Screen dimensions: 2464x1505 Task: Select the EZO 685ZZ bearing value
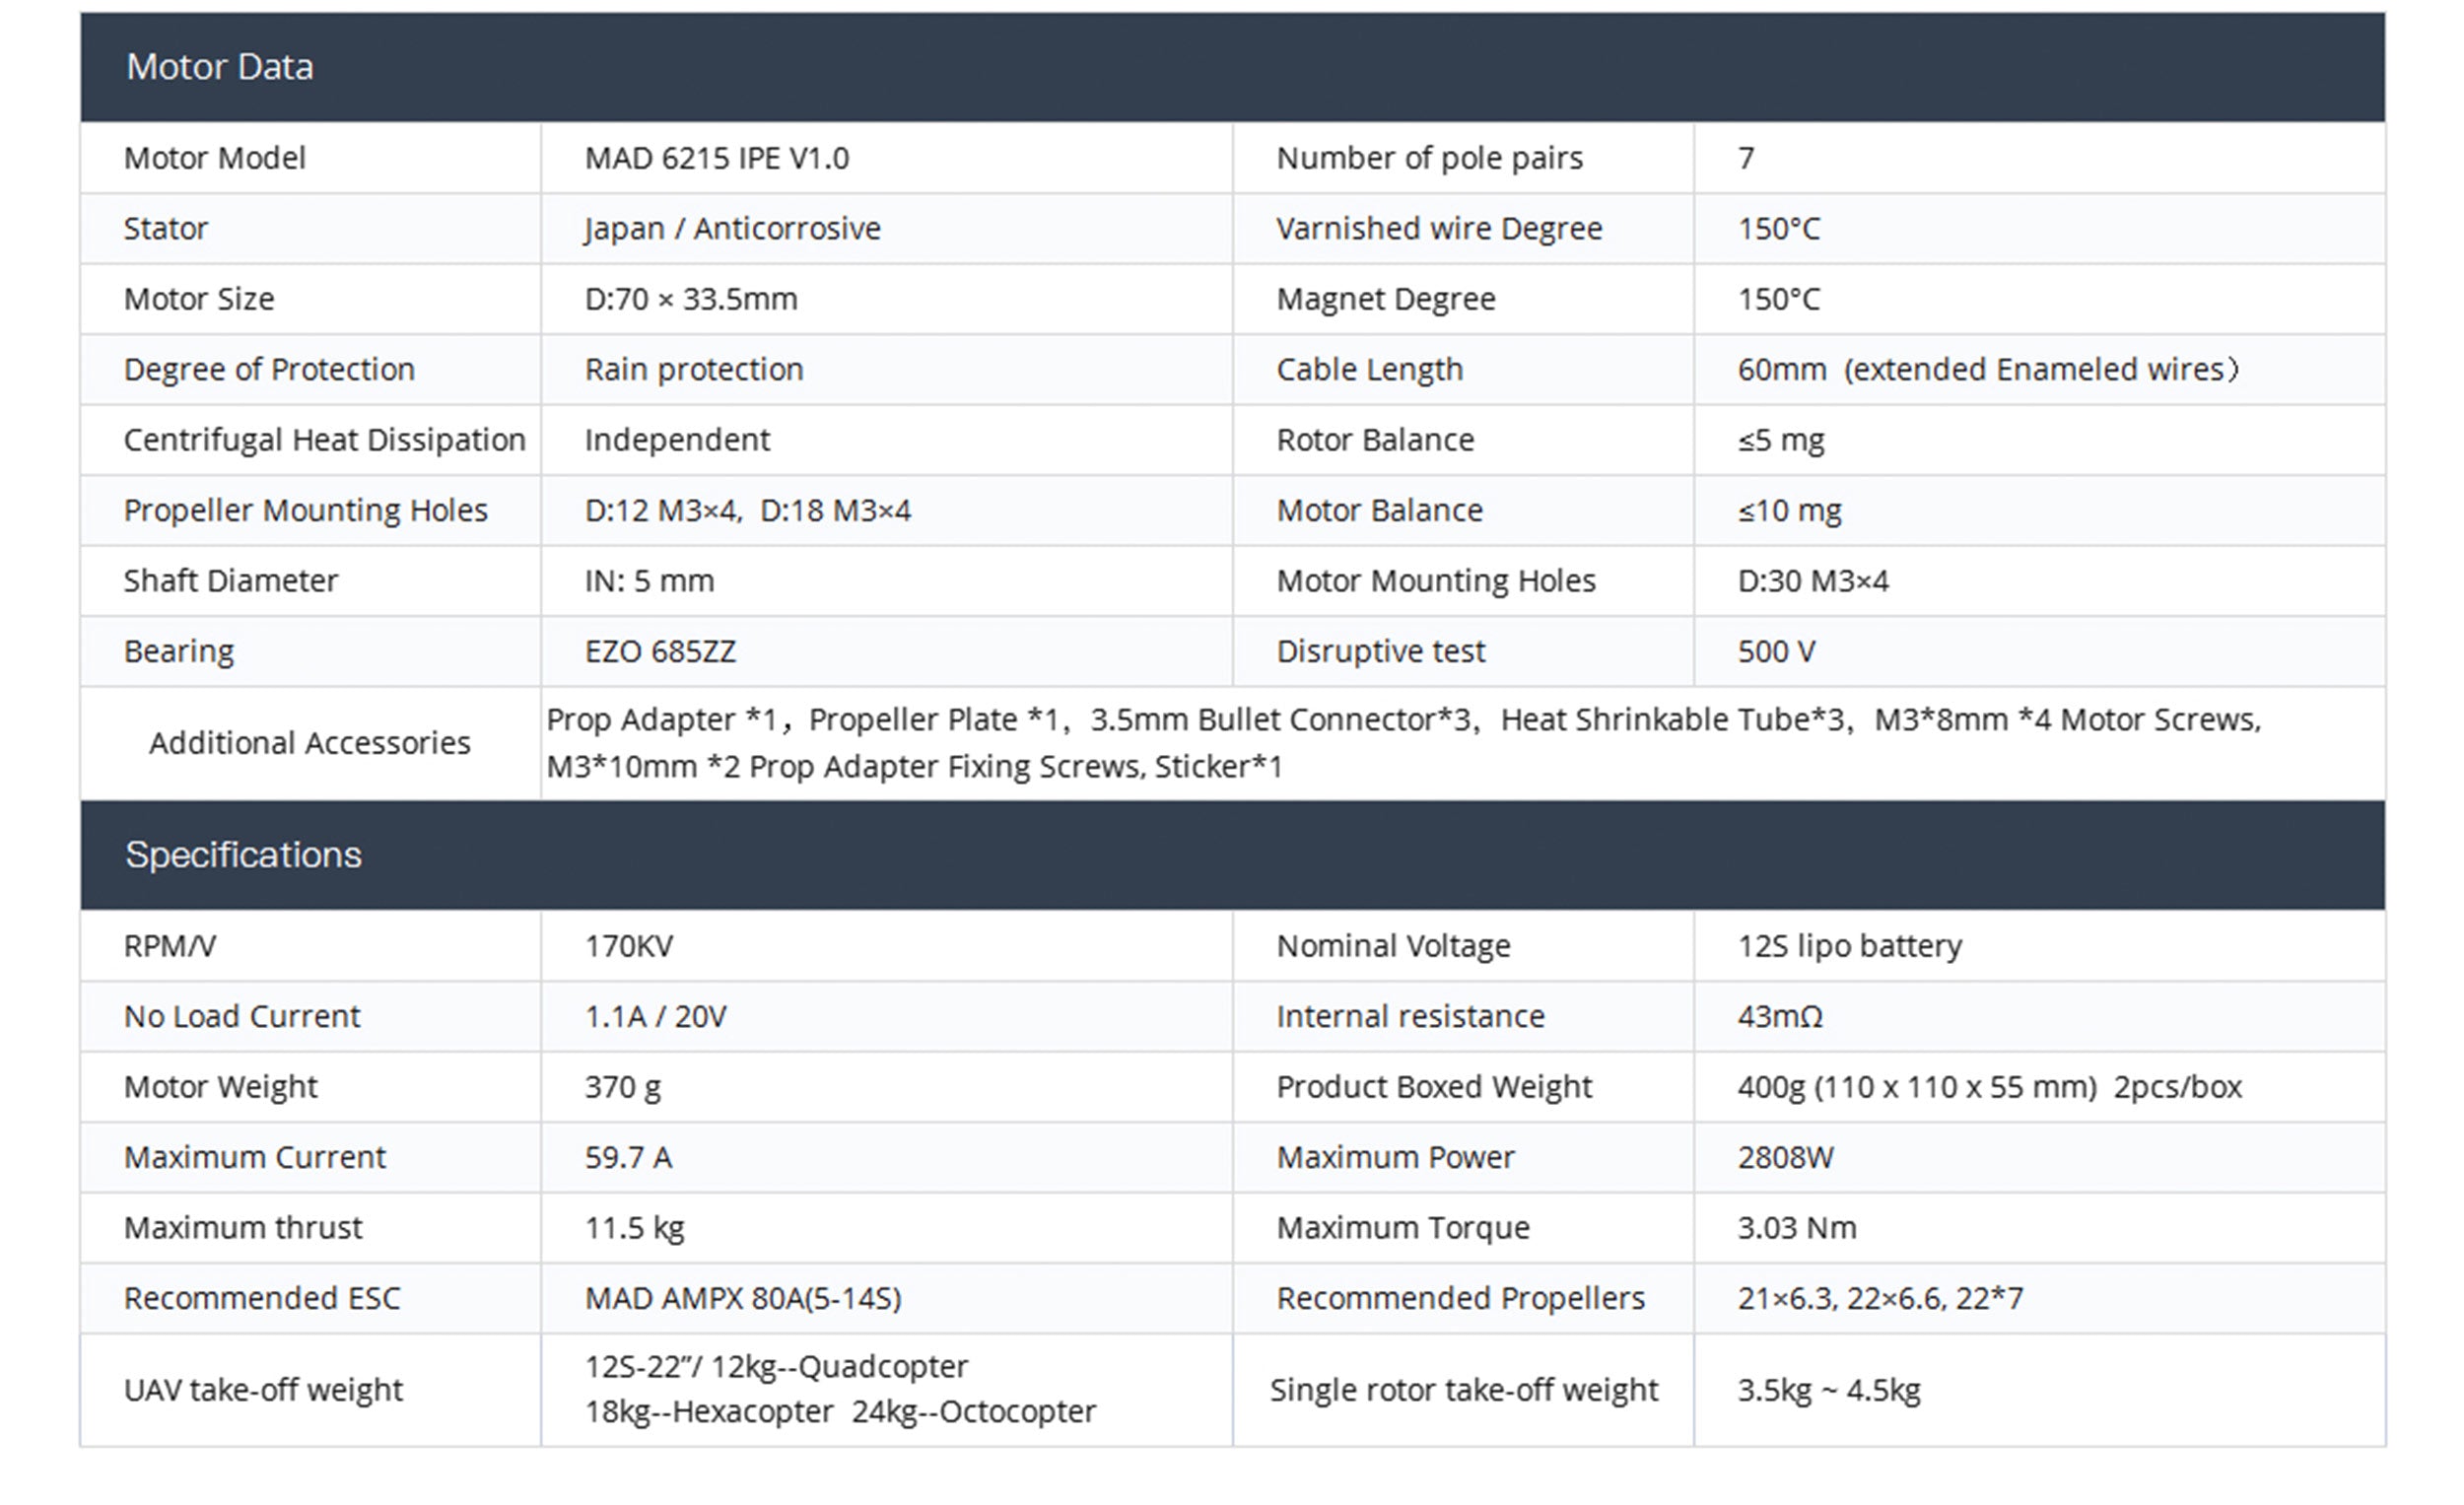coord(660,652)
